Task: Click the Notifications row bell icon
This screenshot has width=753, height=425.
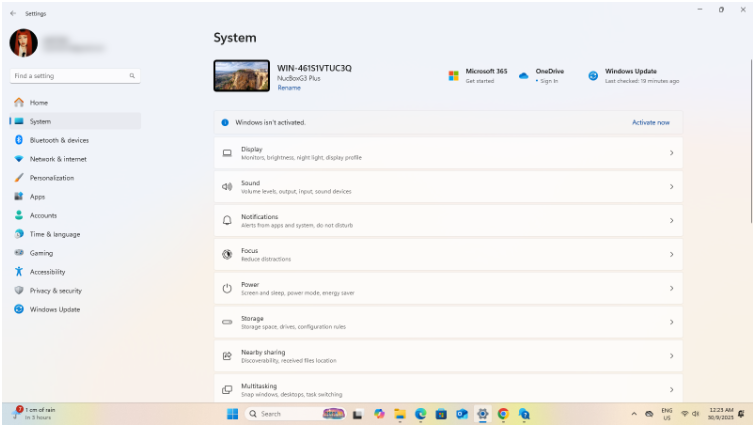Action: click(227, 220)
